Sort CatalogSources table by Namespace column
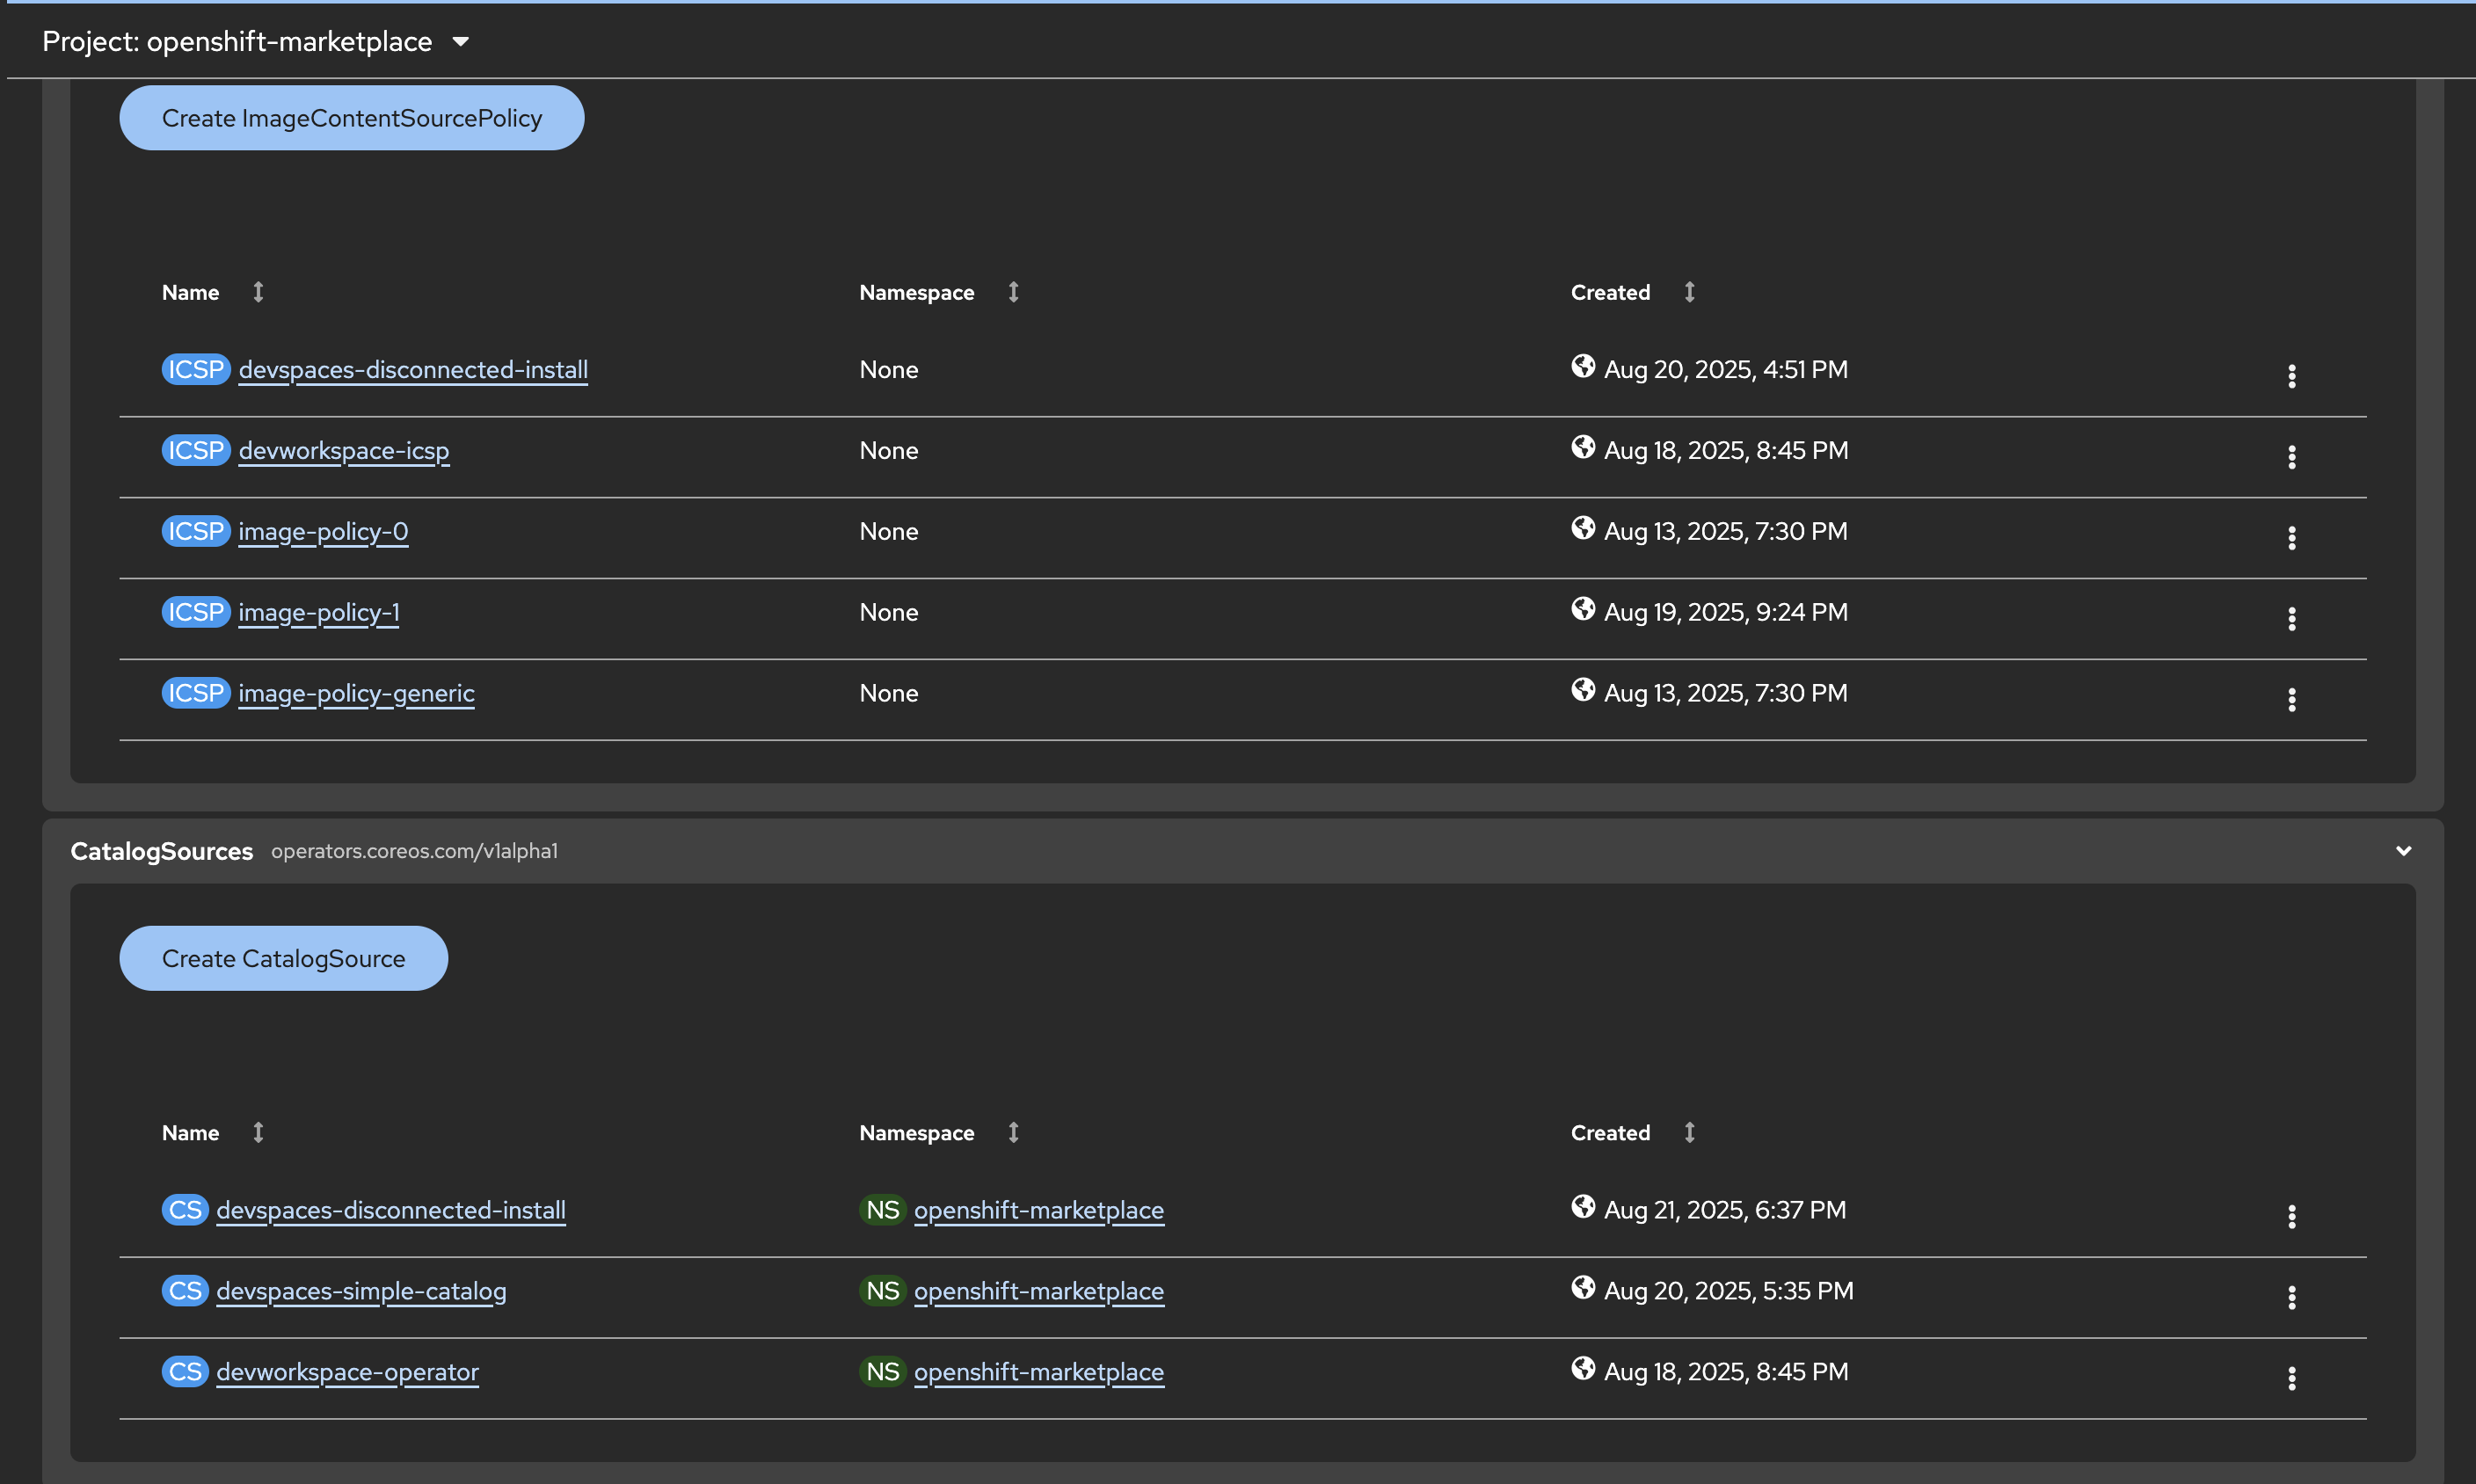 point(916,1133)
